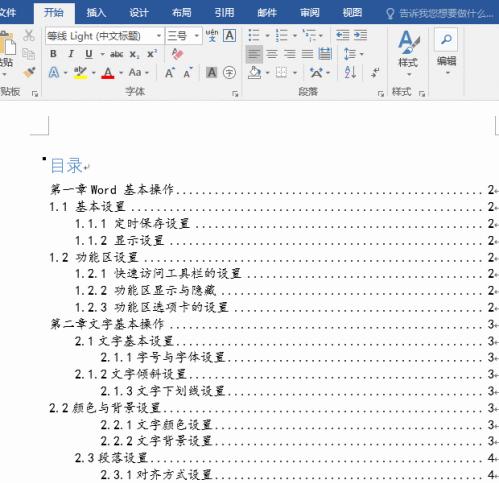Screen dimensions: 499x483
Task: Toggle Bold formatting
Action: [x=53, y=54]
